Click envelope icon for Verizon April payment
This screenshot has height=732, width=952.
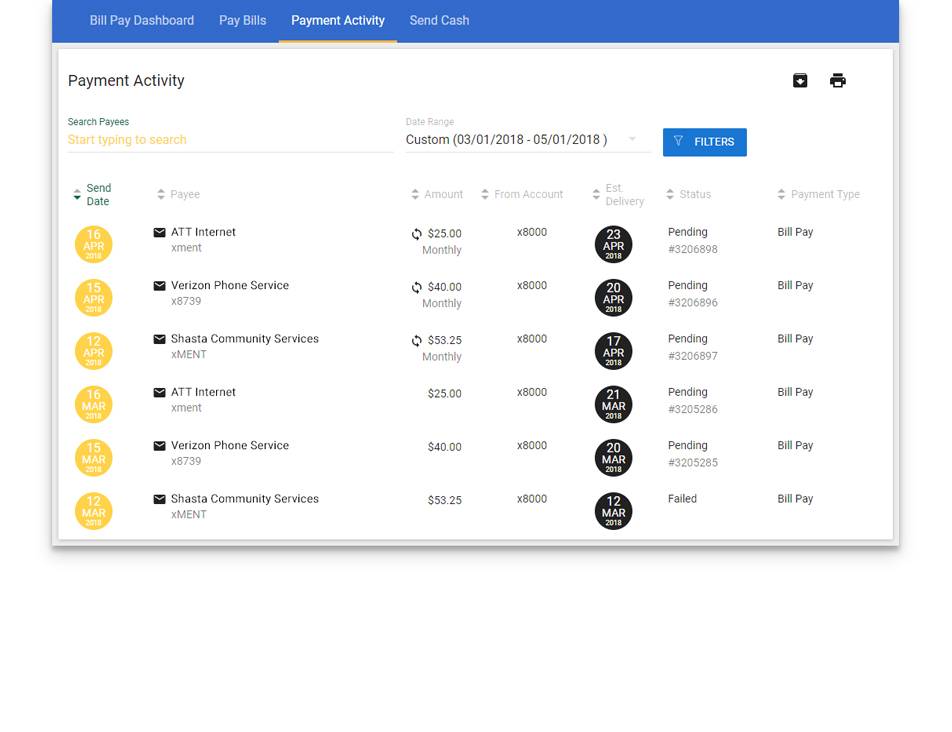click(159, 286)
